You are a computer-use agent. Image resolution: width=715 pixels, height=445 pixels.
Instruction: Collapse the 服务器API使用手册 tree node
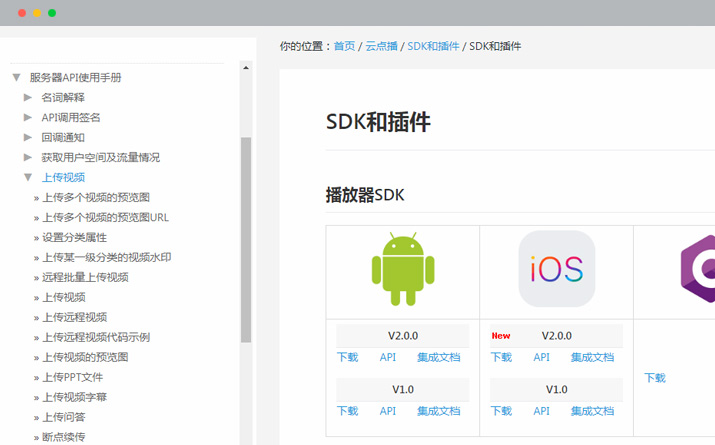tap(16, 77)
